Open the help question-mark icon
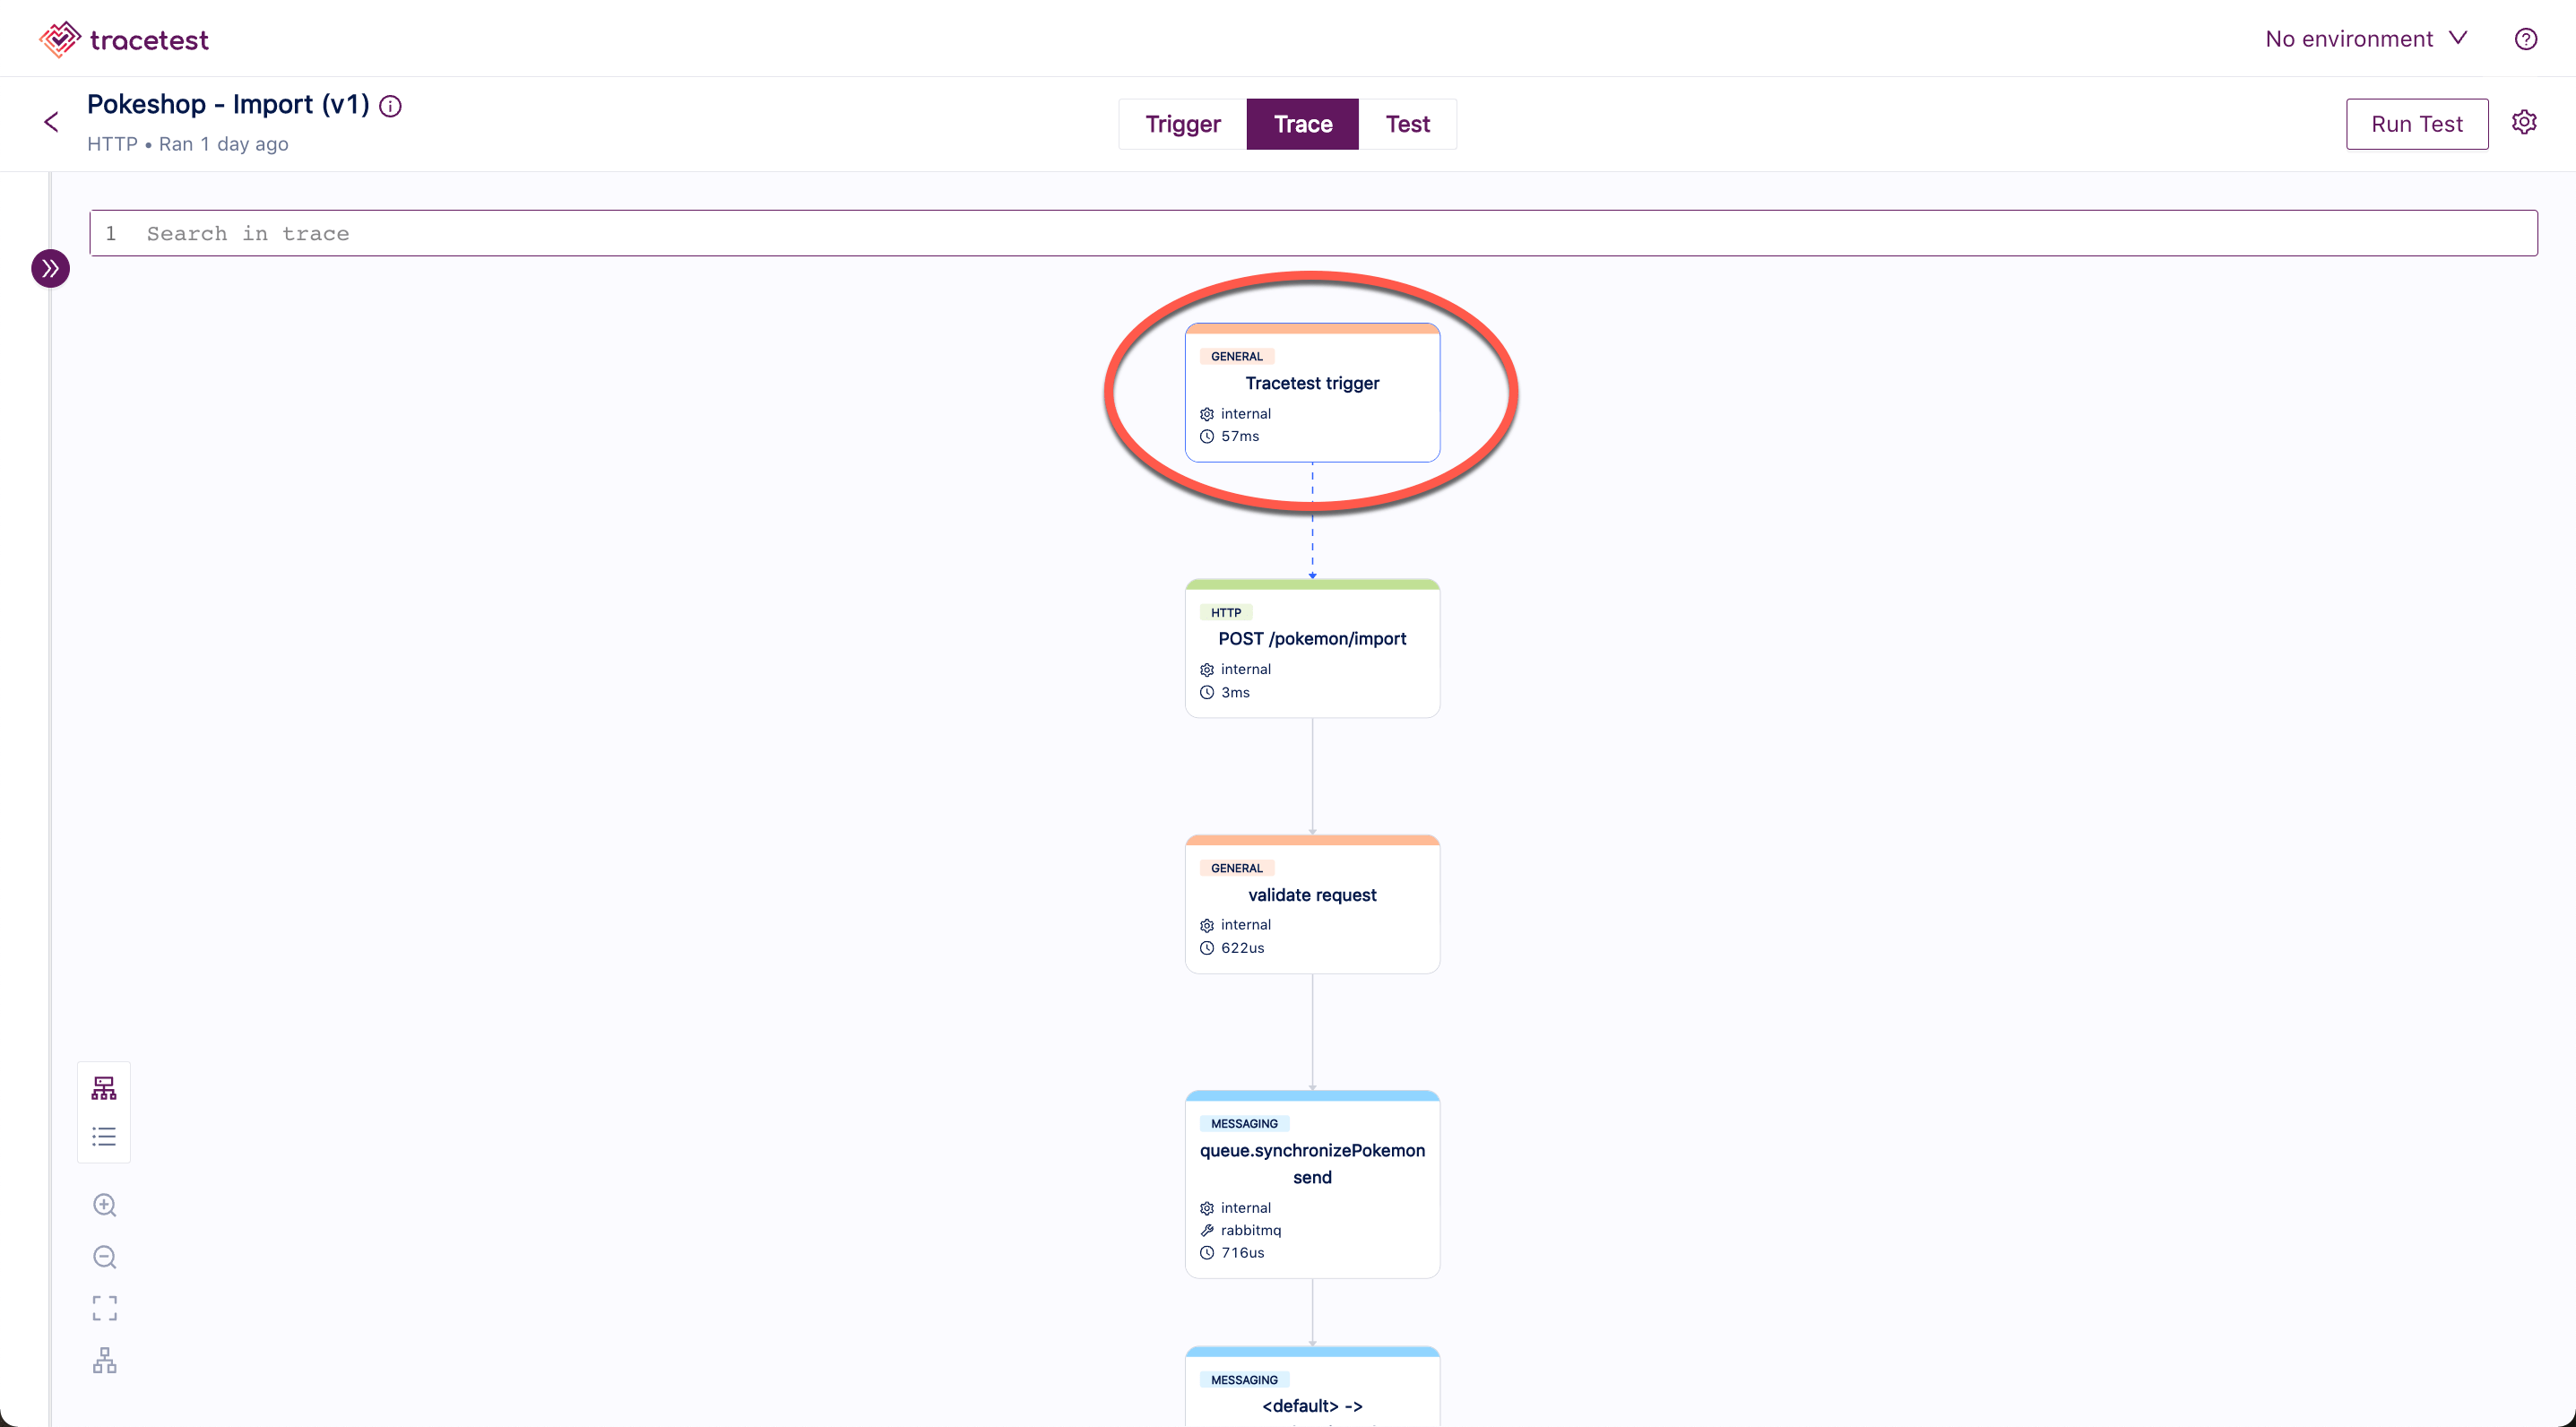 click(x=2525, y=39)
